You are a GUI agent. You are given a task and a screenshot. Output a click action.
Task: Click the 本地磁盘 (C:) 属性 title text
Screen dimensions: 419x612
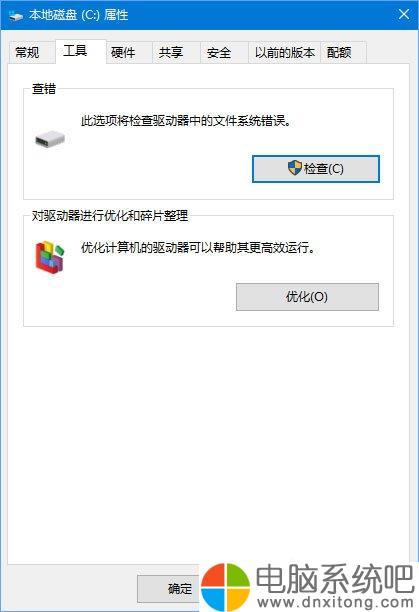(x=78, y=15)
